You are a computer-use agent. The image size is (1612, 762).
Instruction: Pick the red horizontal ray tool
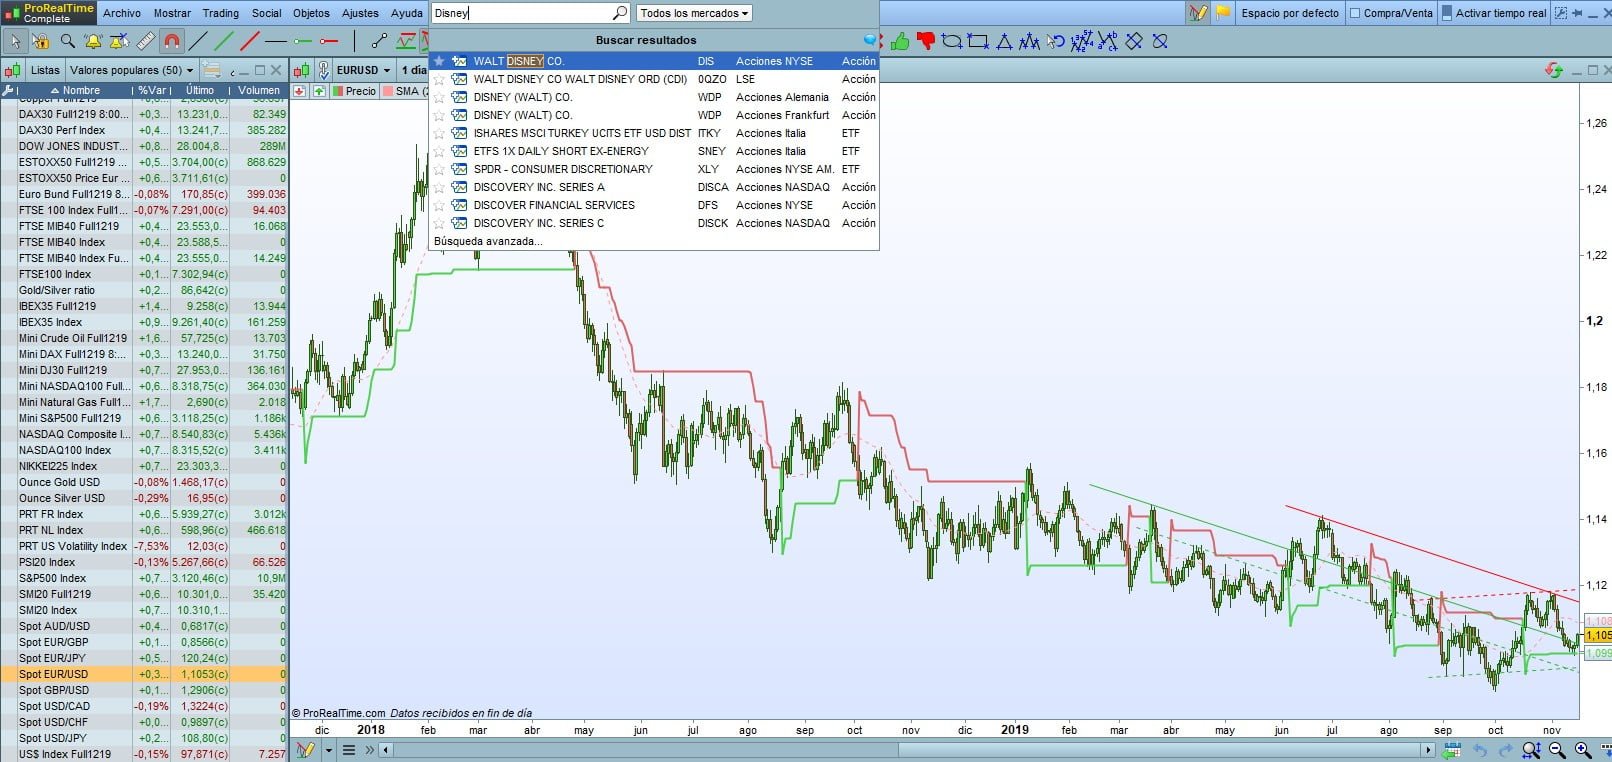click(x=328, y=41)
